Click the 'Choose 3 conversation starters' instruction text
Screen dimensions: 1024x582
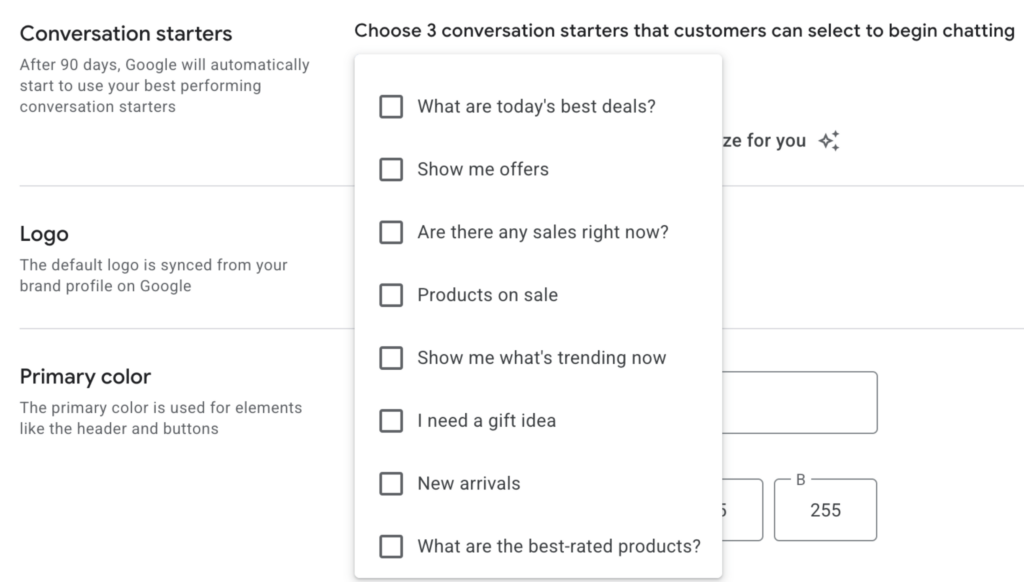(x=685, y=30)
